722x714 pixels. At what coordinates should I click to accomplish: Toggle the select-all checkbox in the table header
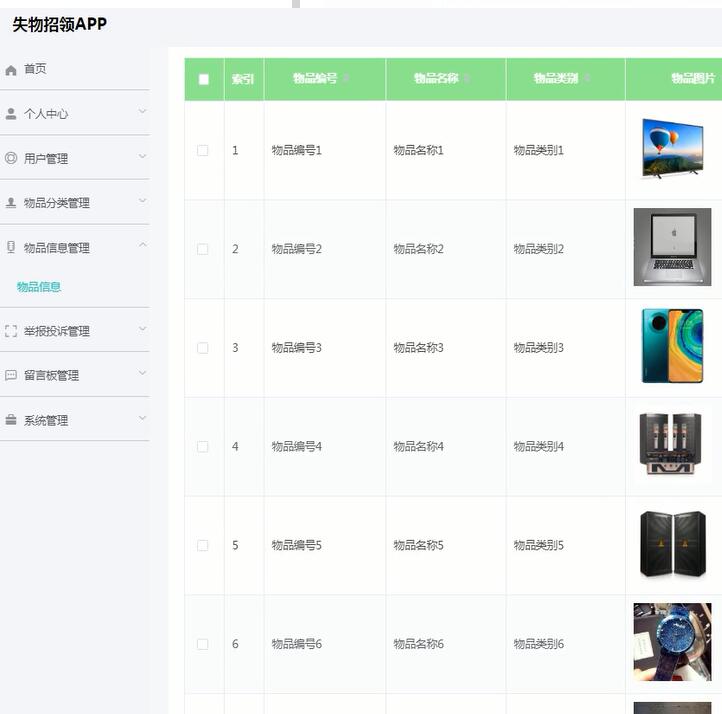pyautogui.click(x=204, y=79)
